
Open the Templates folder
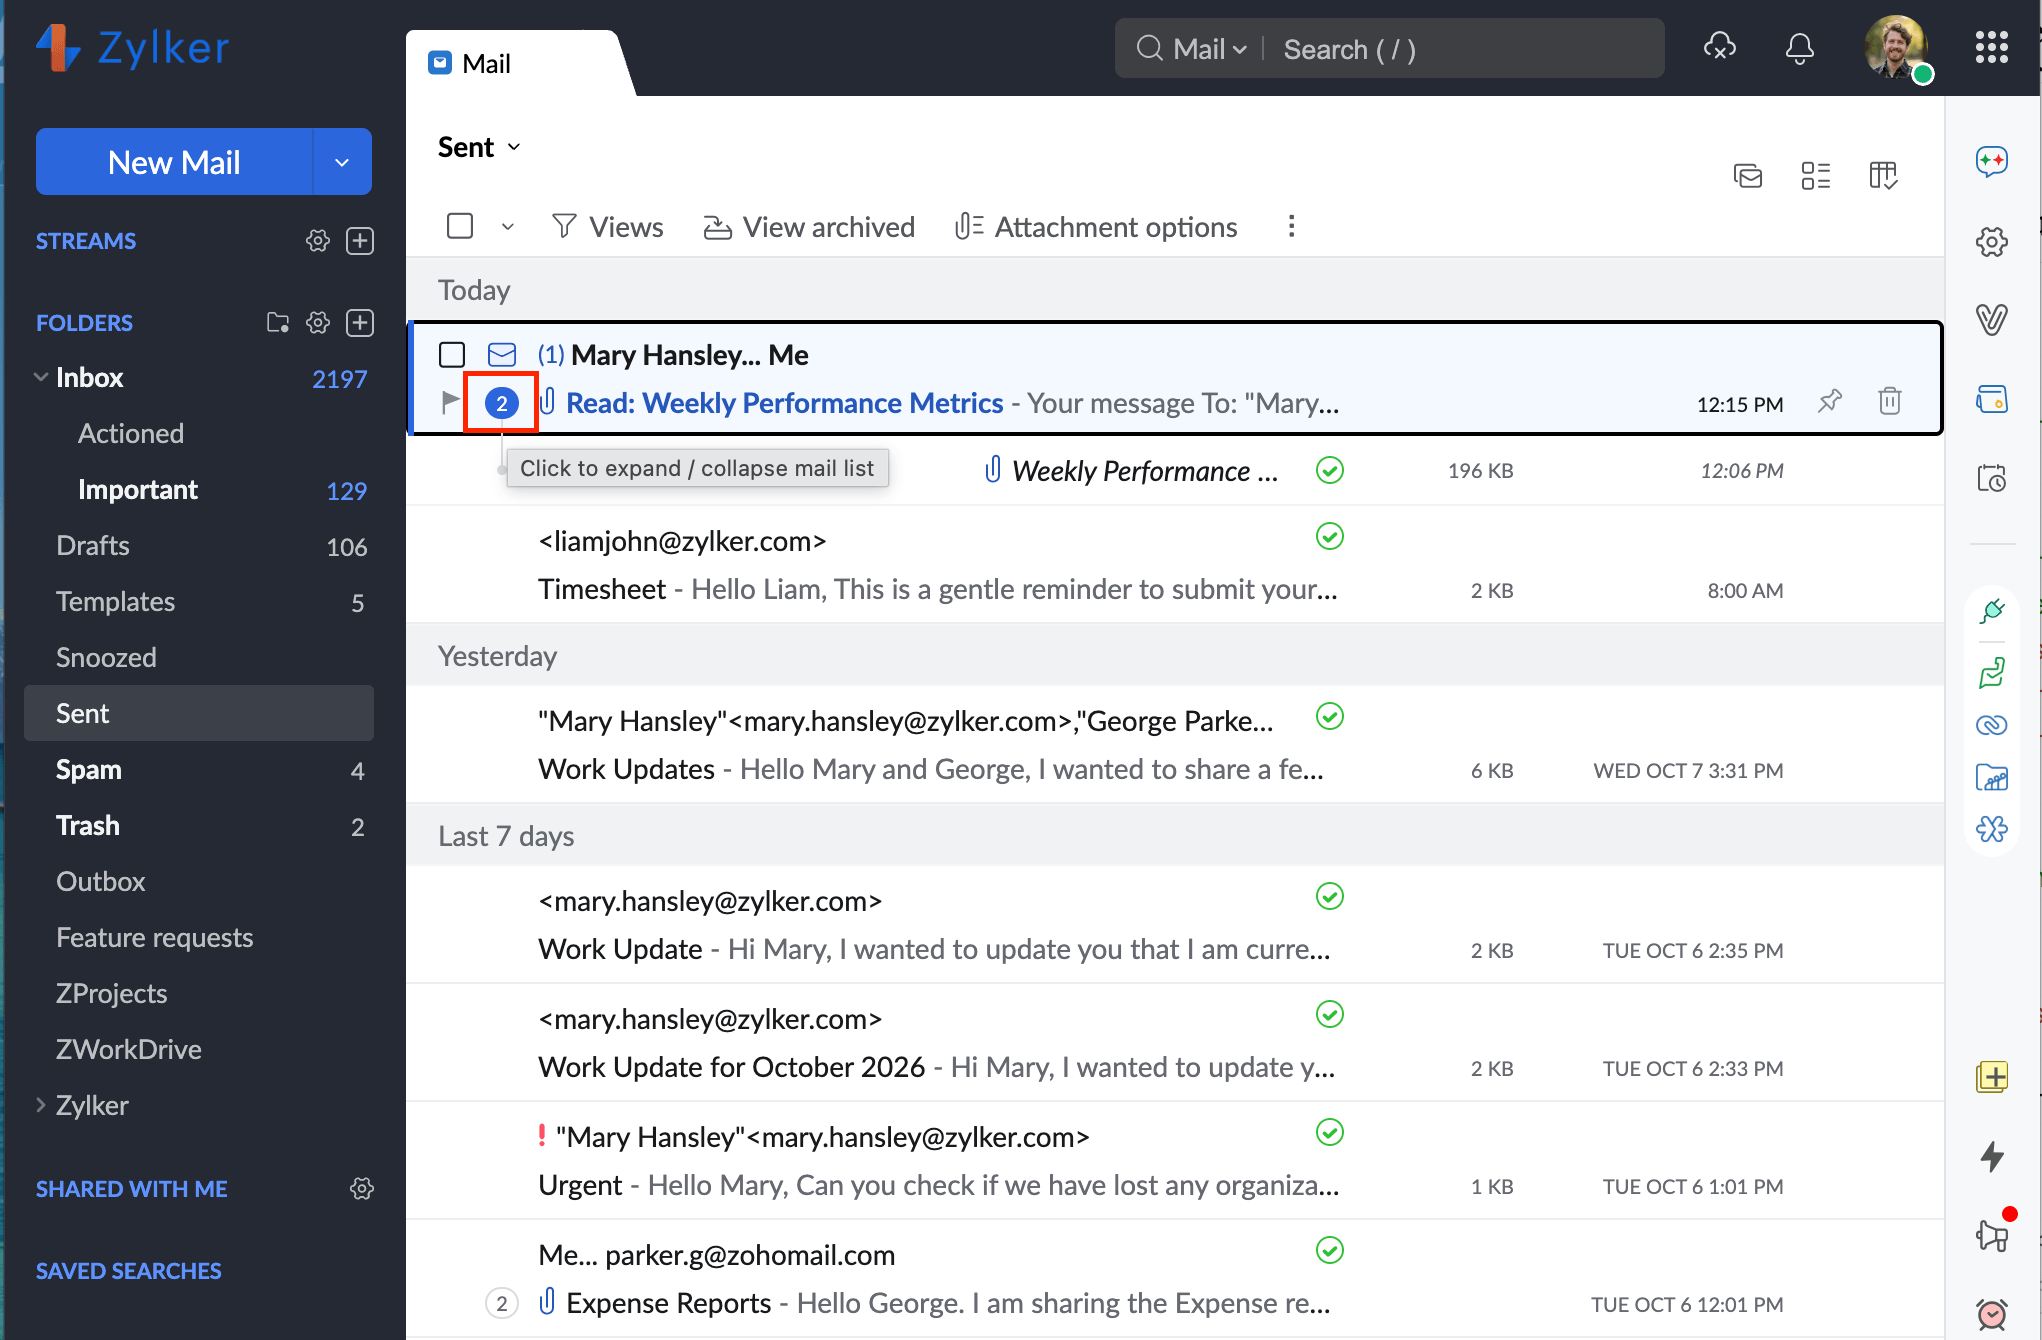tap(199, 602)
